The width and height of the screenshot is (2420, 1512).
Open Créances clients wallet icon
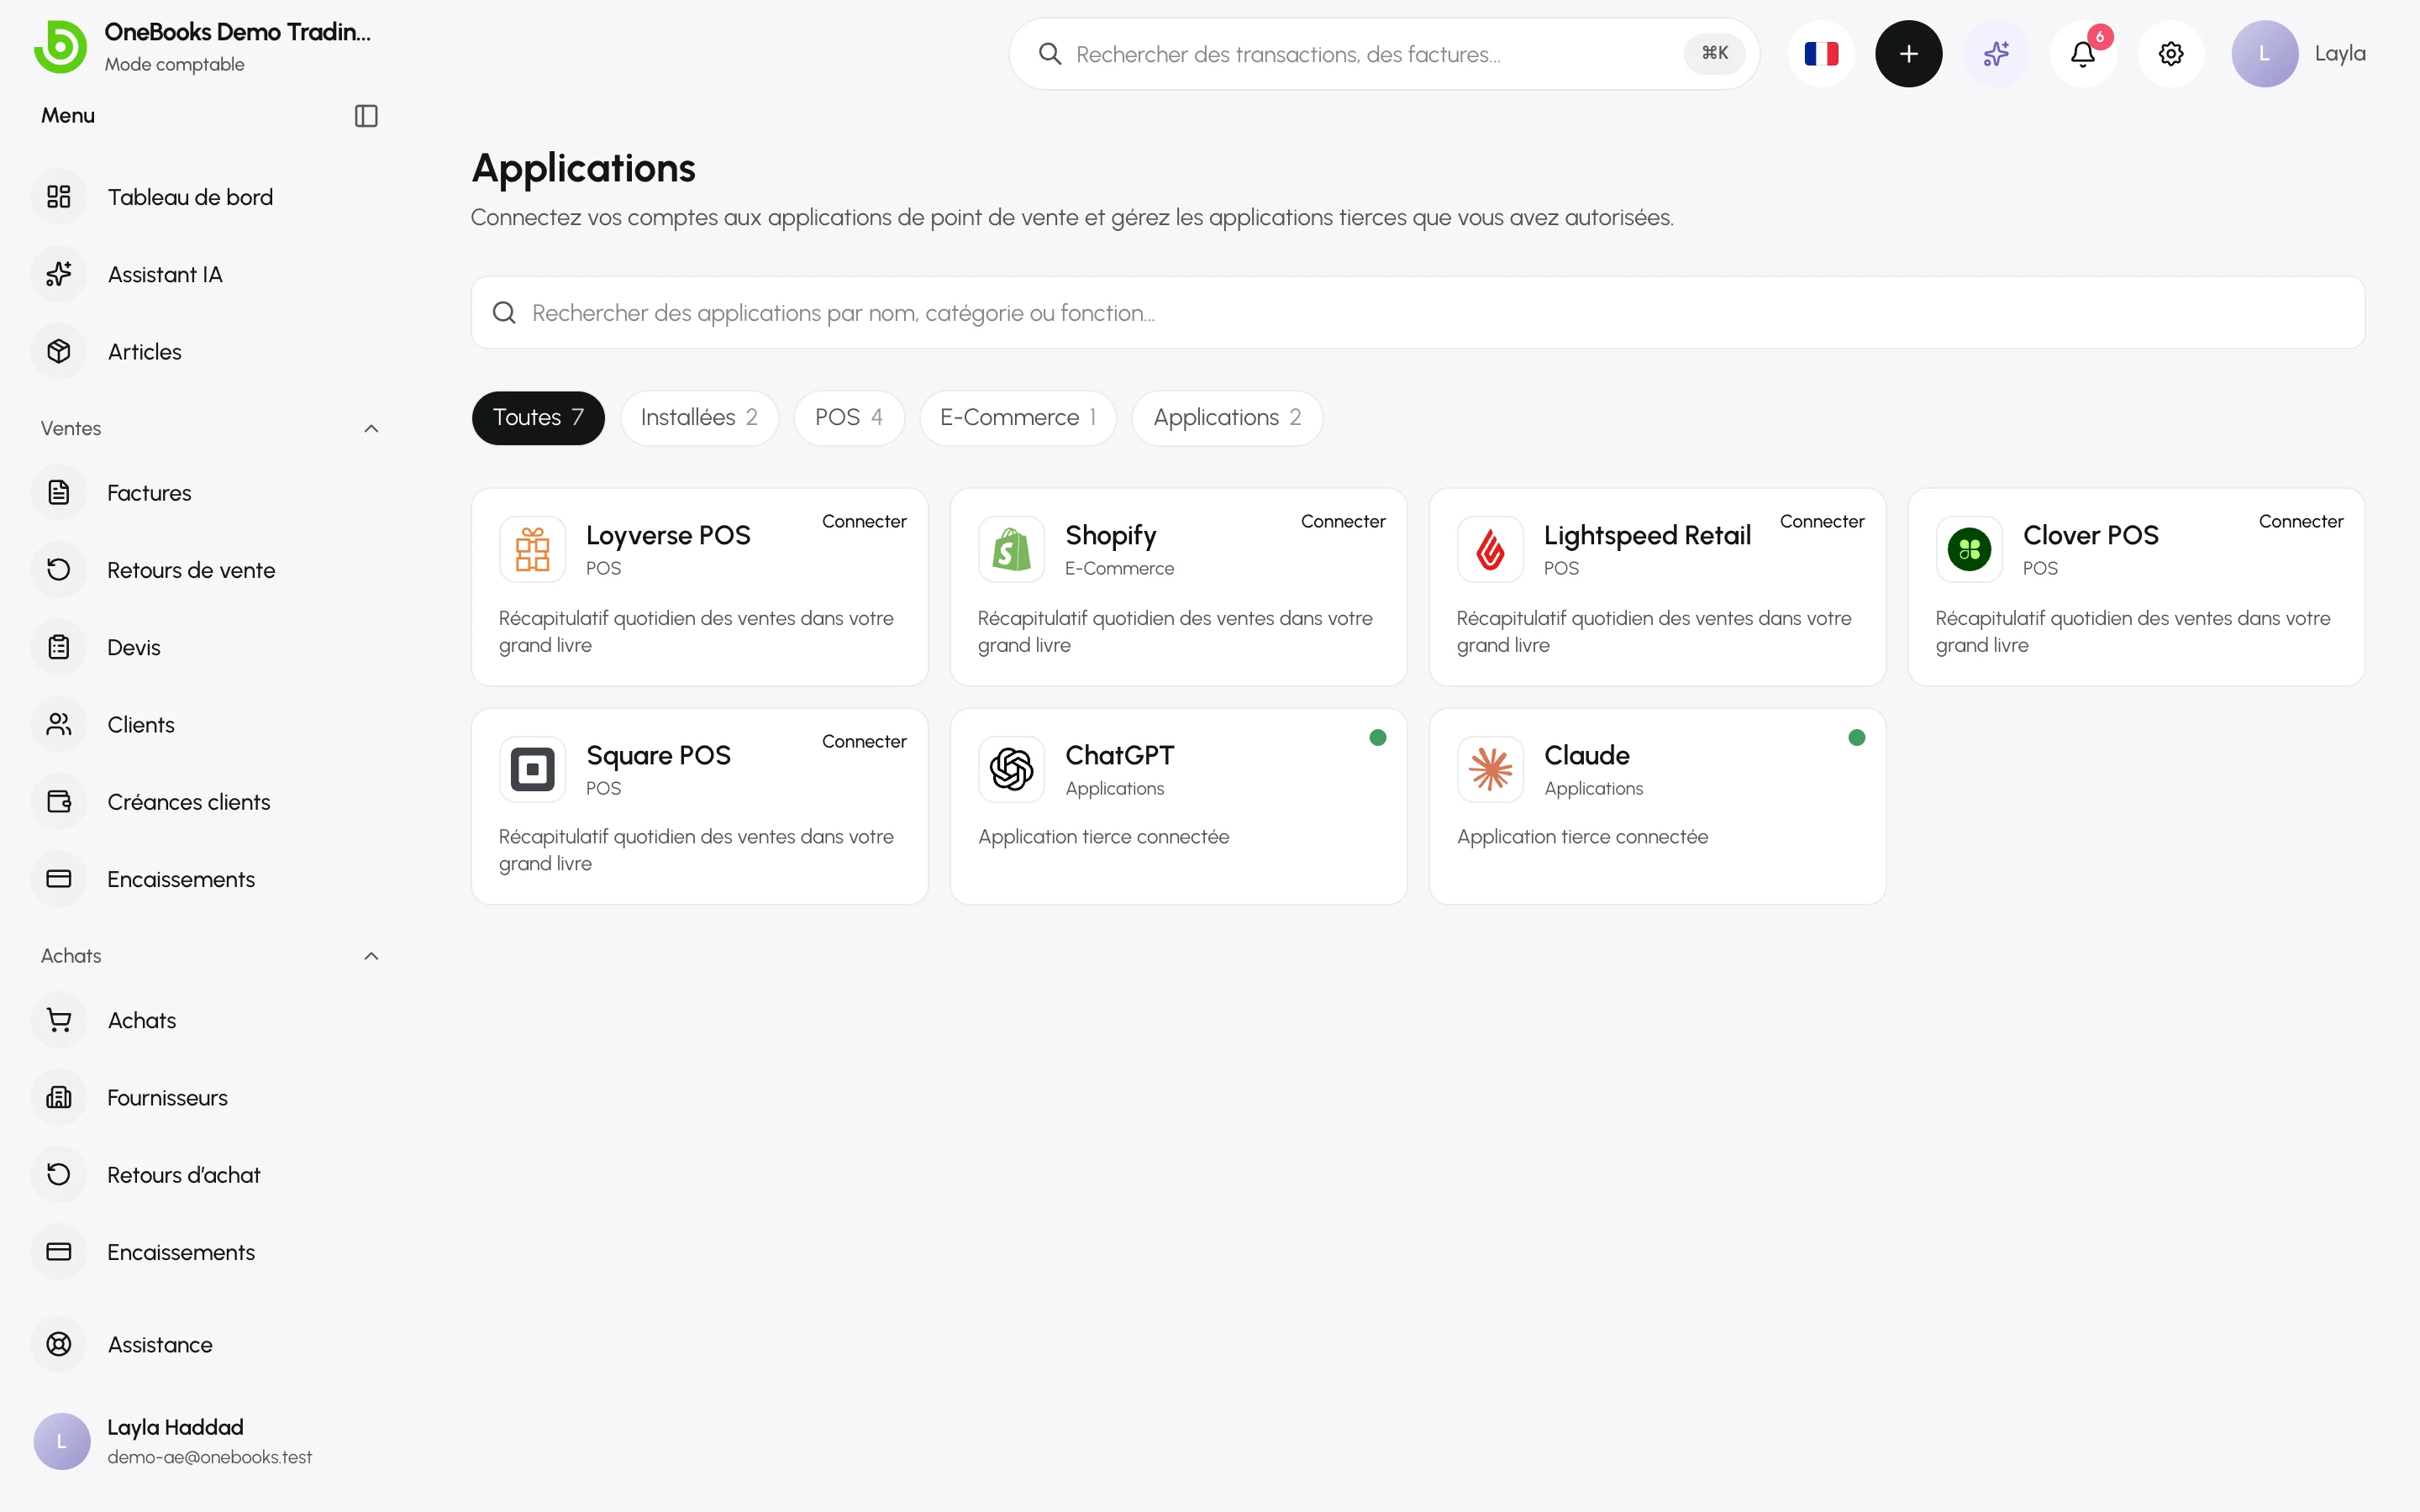coord(59,801)
